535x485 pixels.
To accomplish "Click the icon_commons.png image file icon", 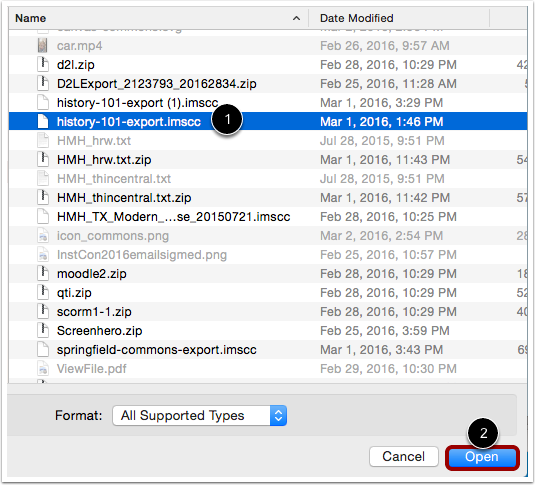I will point(43,236).
